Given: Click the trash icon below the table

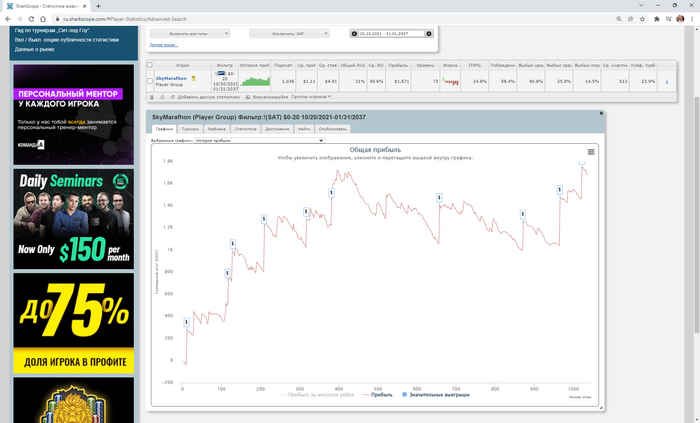Looking at the screenshot, I should pos(152,97).
